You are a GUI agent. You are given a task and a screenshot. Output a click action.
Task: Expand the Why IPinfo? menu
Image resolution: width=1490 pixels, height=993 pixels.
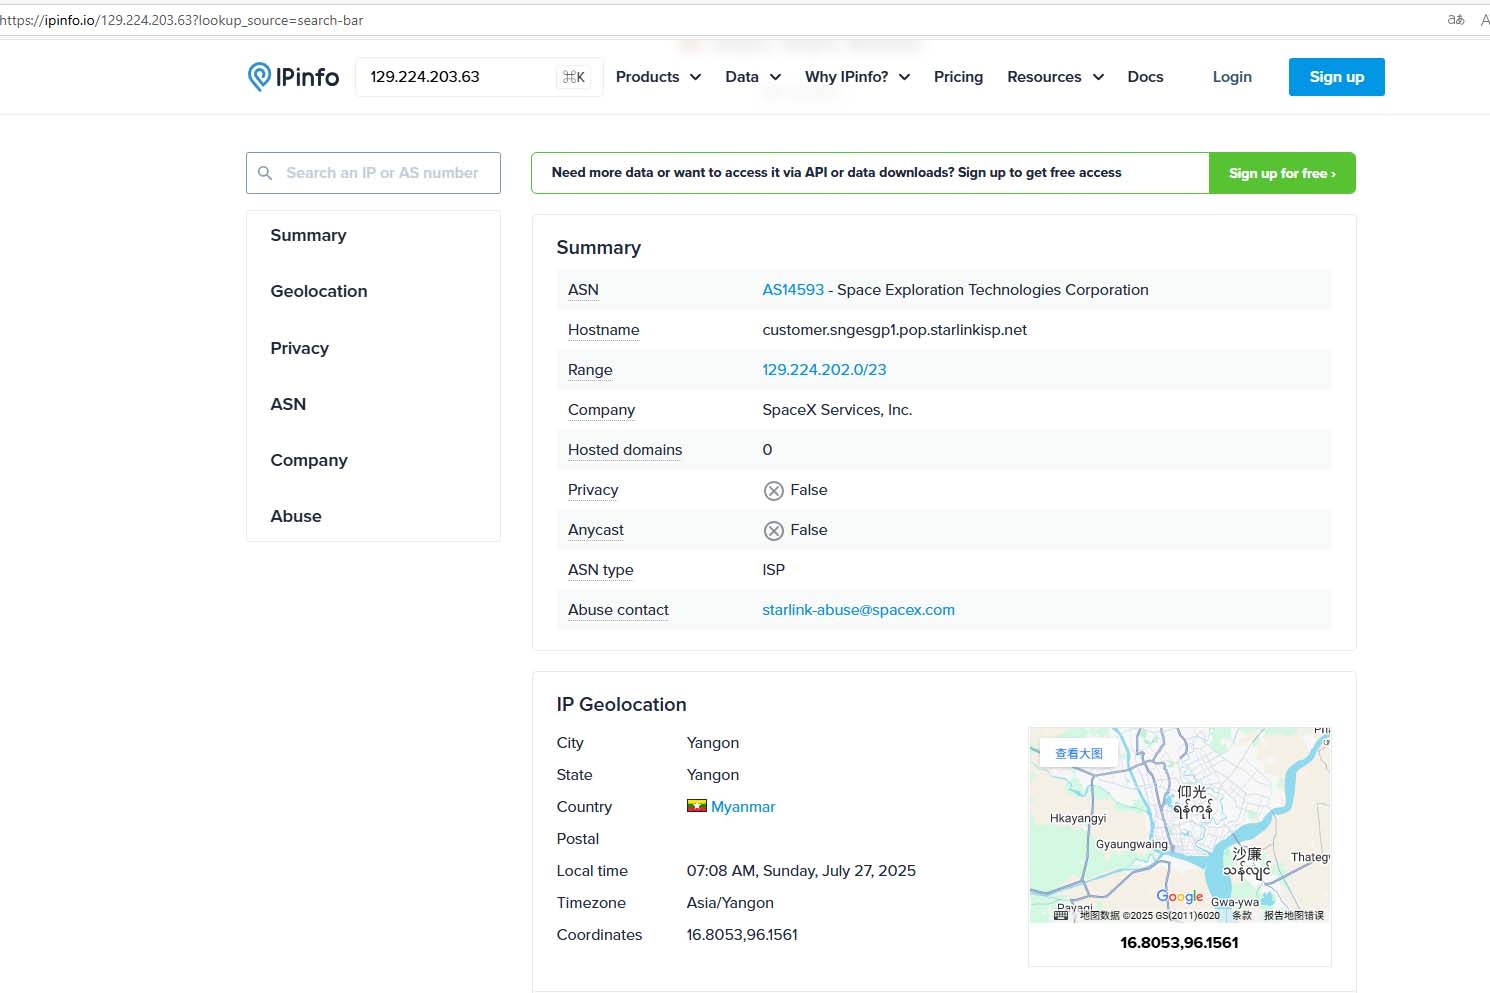click(857, 77)
